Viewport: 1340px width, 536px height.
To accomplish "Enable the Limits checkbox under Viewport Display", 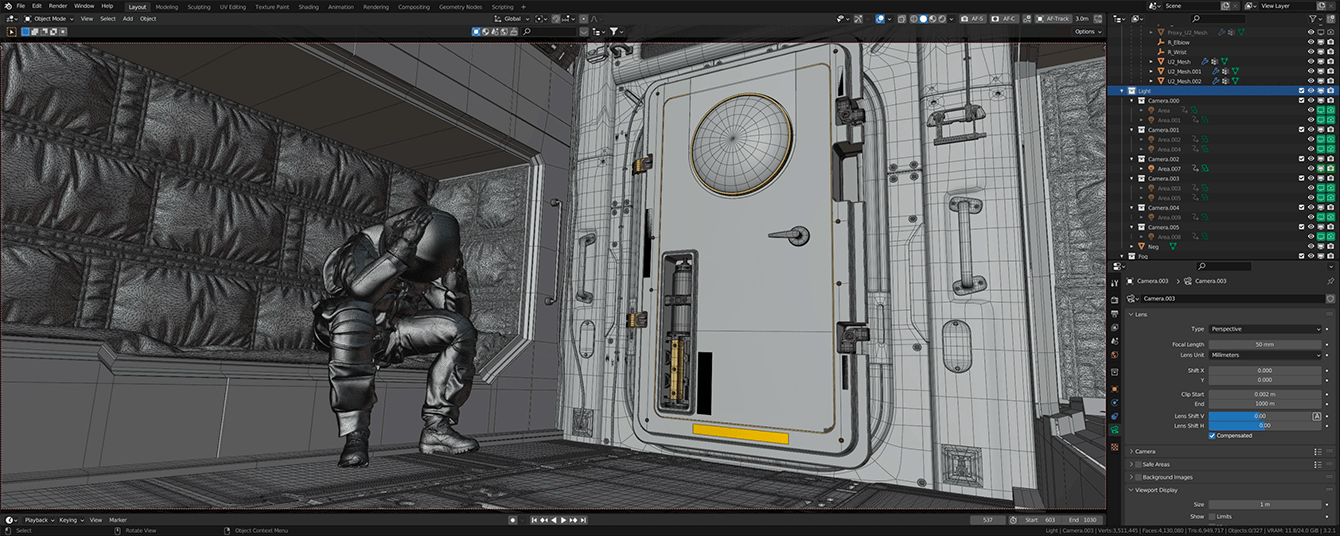I will tap(1212, 516).
